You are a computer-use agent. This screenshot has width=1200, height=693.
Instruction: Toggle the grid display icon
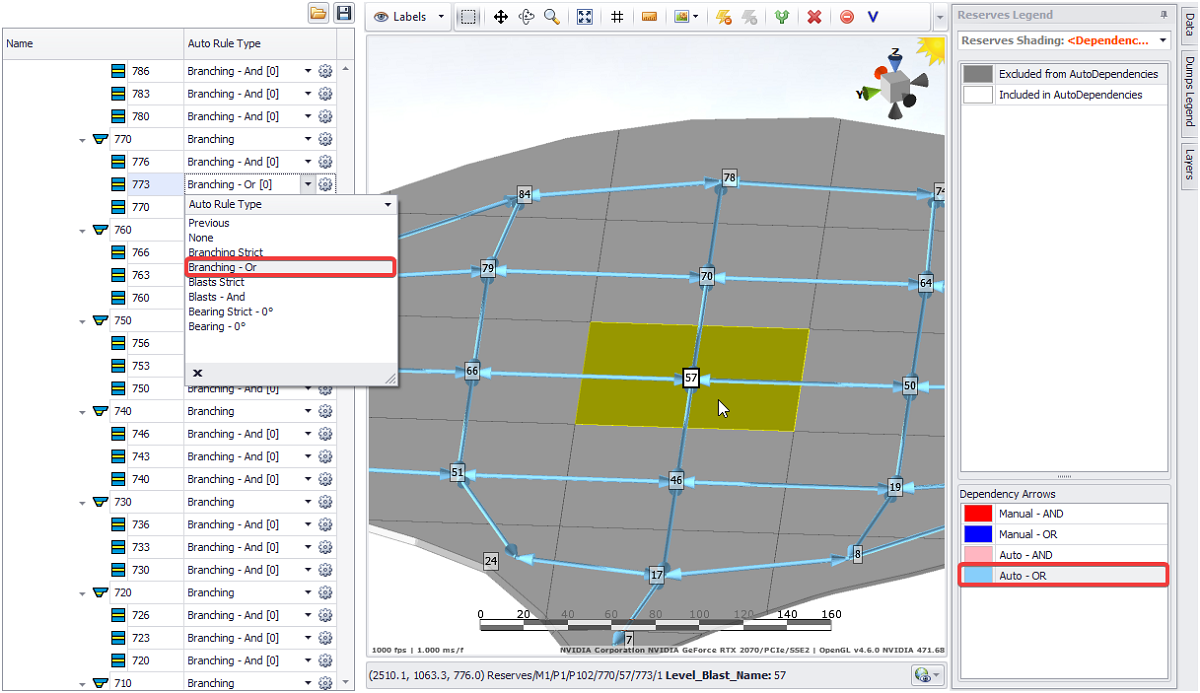click(x=617, y=17)
